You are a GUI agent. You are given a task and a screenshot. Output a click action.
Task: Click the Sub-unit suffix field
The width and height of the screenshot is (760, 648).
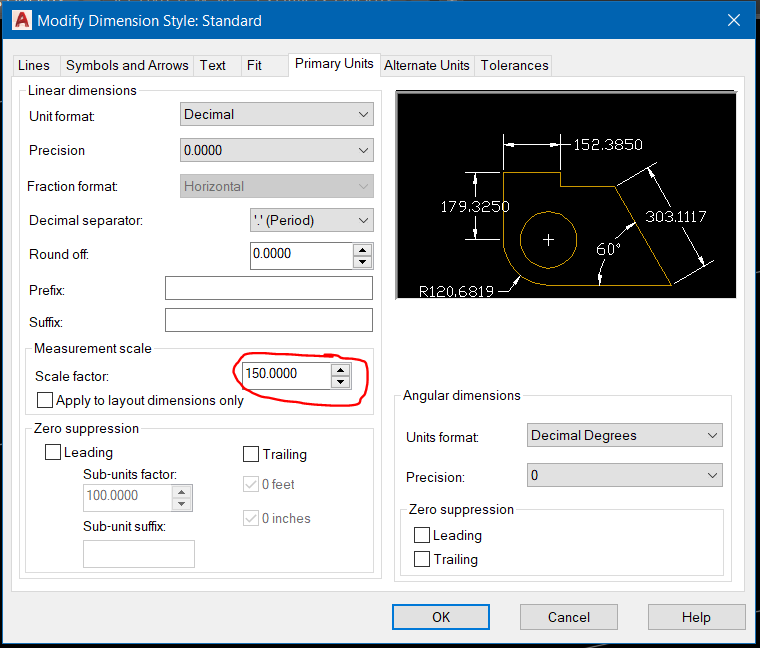139,554
